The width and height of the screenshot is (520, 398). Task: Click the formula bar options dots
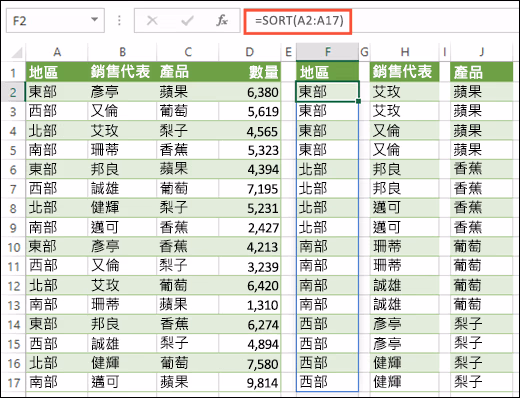pos(119,21)
